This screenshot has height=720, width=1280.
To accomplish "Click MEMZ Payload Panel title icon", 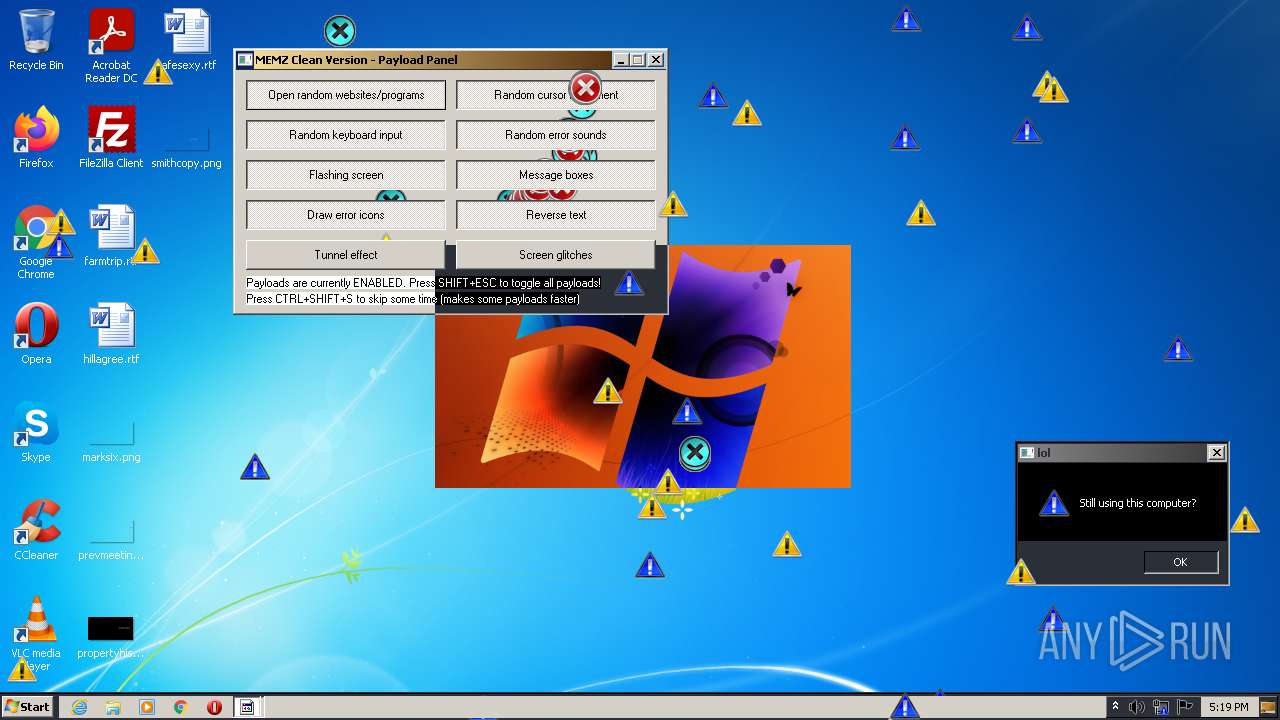I will point(245,60).
